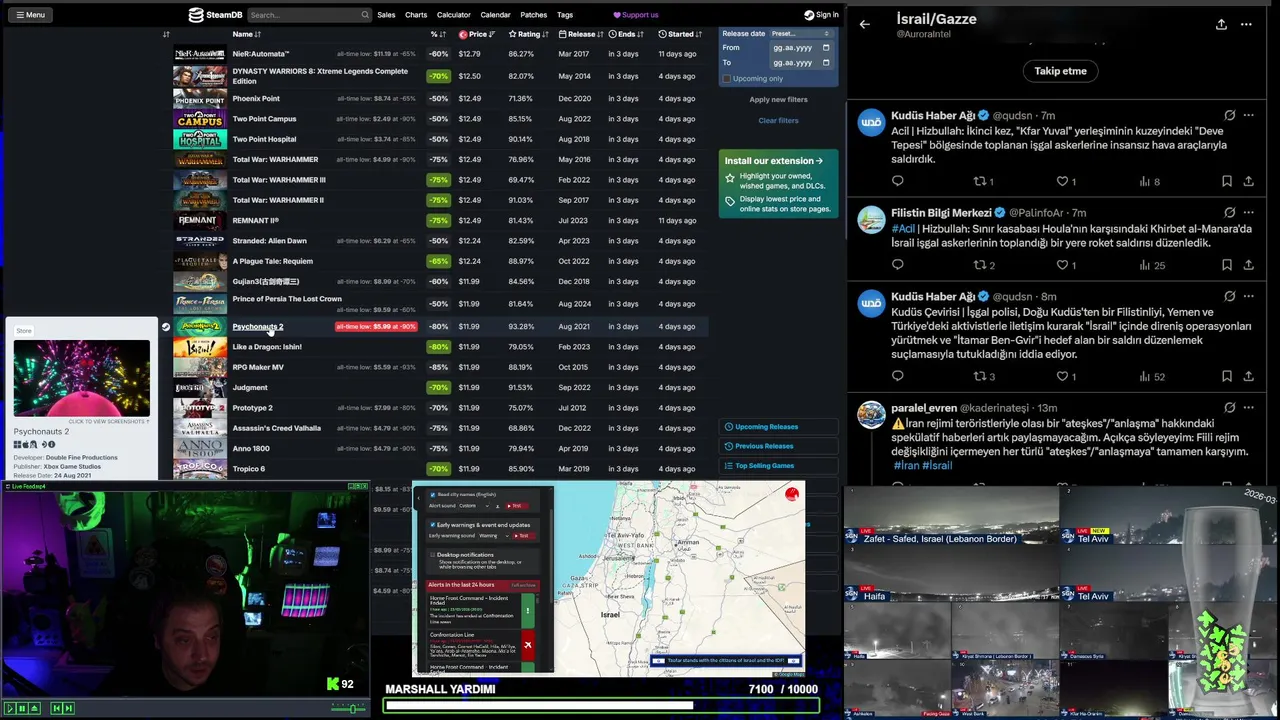Click Sign in with Steam
The height and width of the screenshot is (720, 1280).
click(x=821, y=15)
